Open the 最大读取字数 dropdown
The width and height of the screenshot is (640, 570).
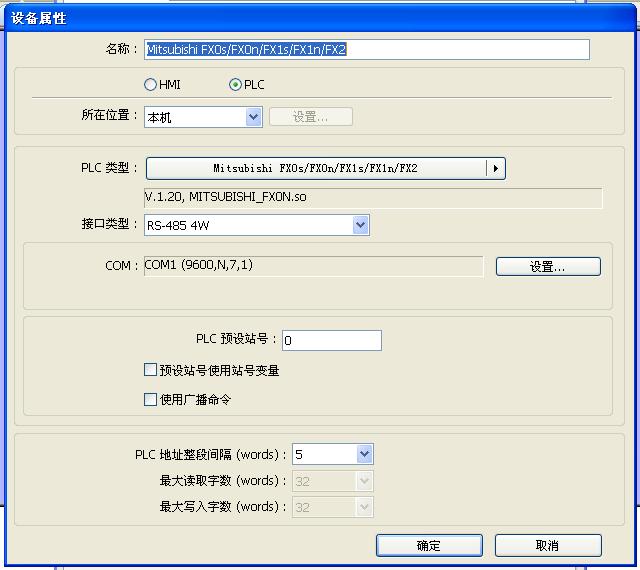332,481
